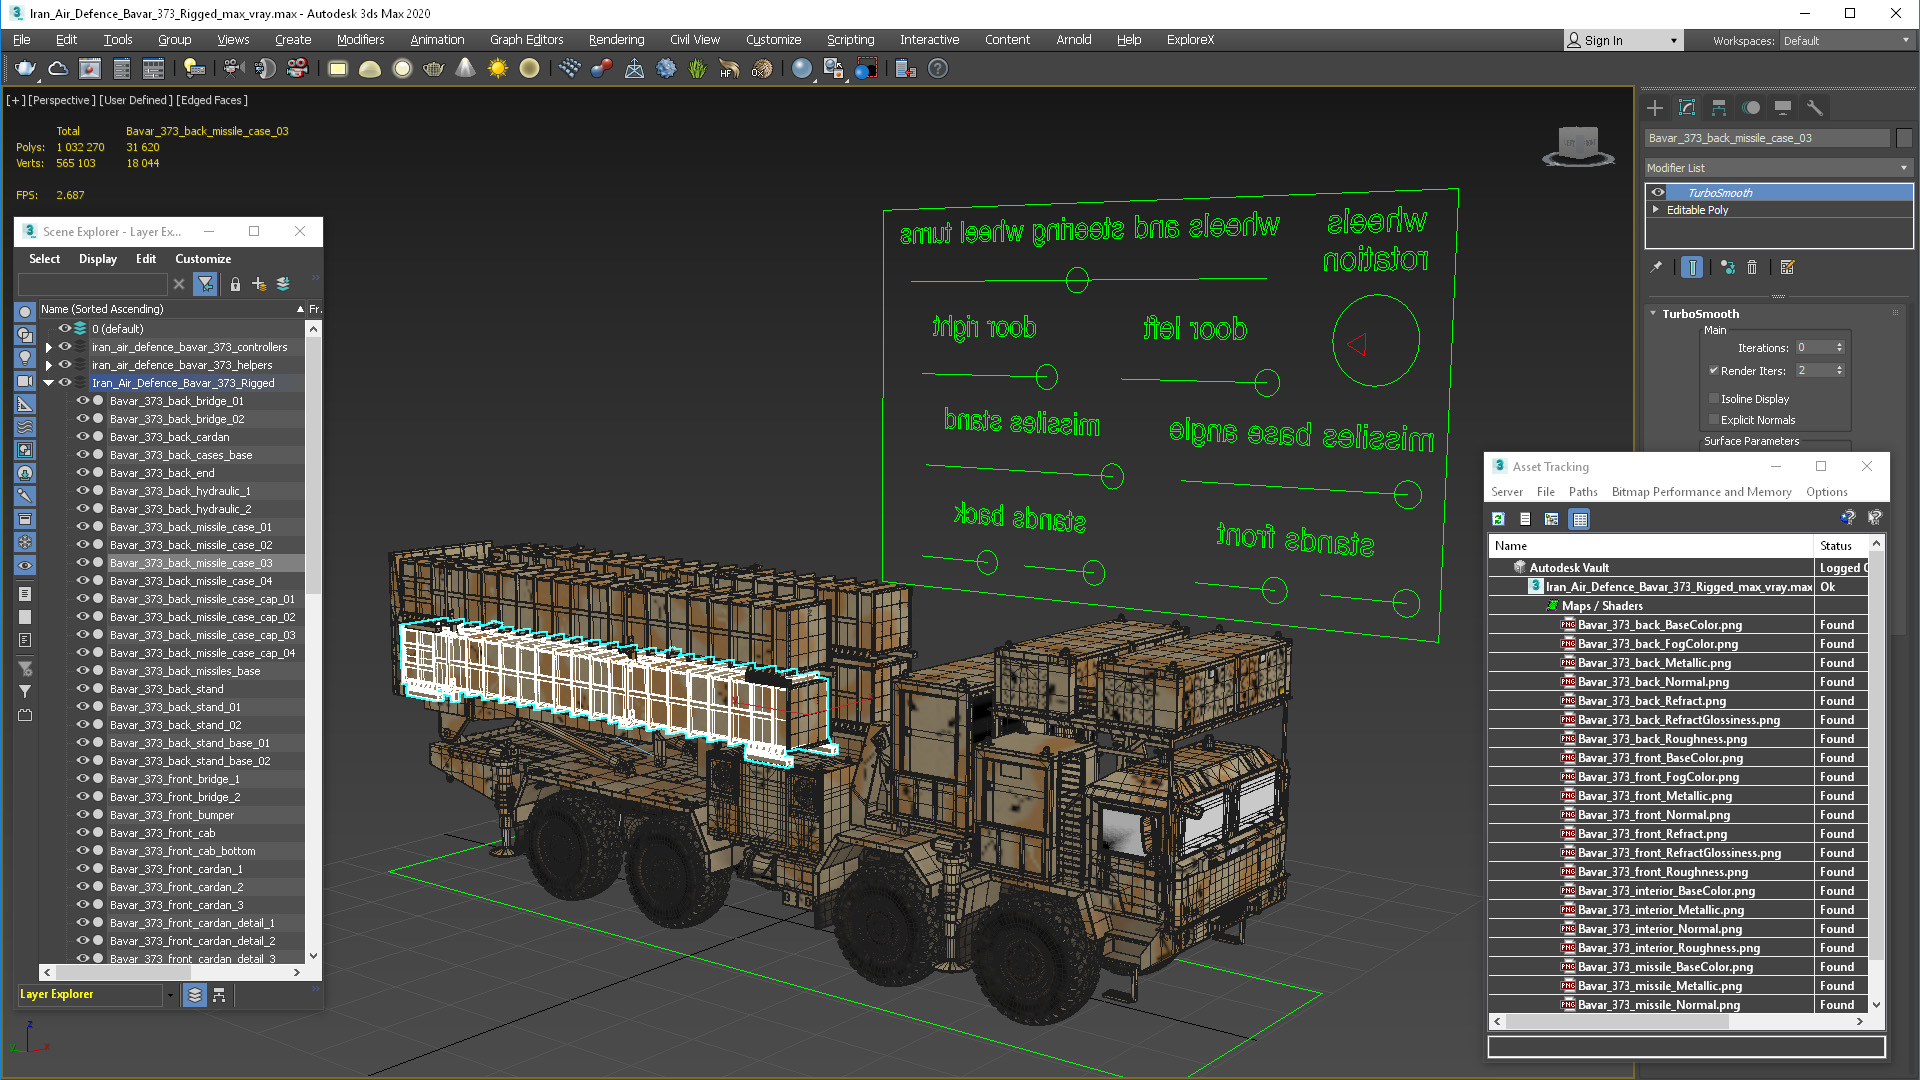Screen dimensions: 1920x1080
Task: Click the lock icon in Scene Explorer
Action: pyautogui.click(x=235, y=284)
